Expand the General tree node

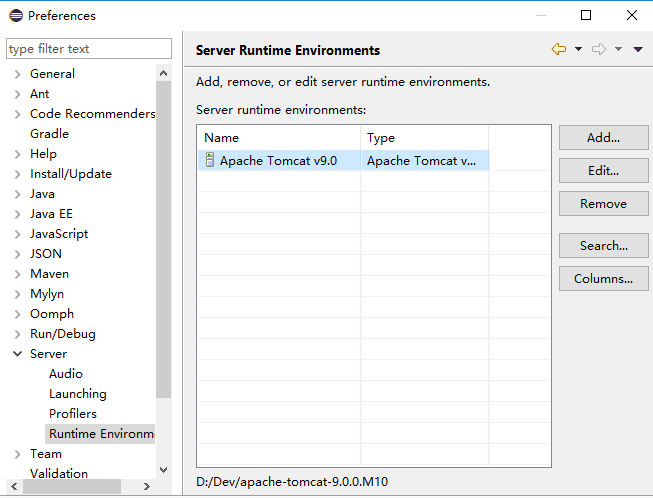tap(17, 74)
